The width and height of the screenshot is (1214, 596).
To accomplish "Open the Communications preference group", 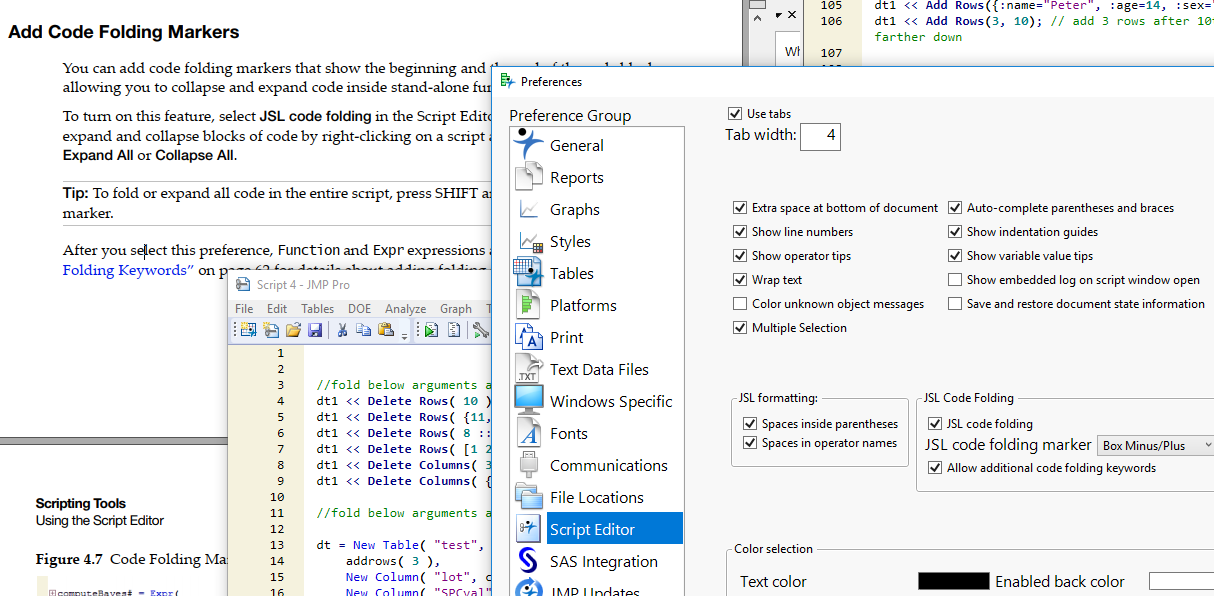I will [609, 465].
